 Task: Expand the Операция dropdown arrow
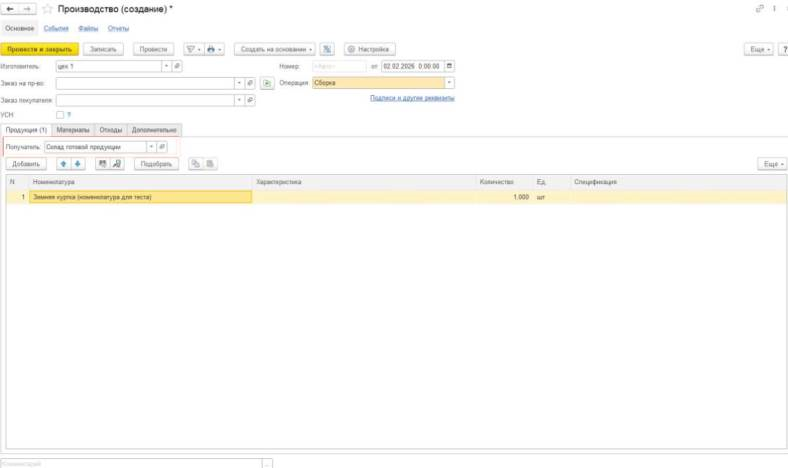(449, 83)
